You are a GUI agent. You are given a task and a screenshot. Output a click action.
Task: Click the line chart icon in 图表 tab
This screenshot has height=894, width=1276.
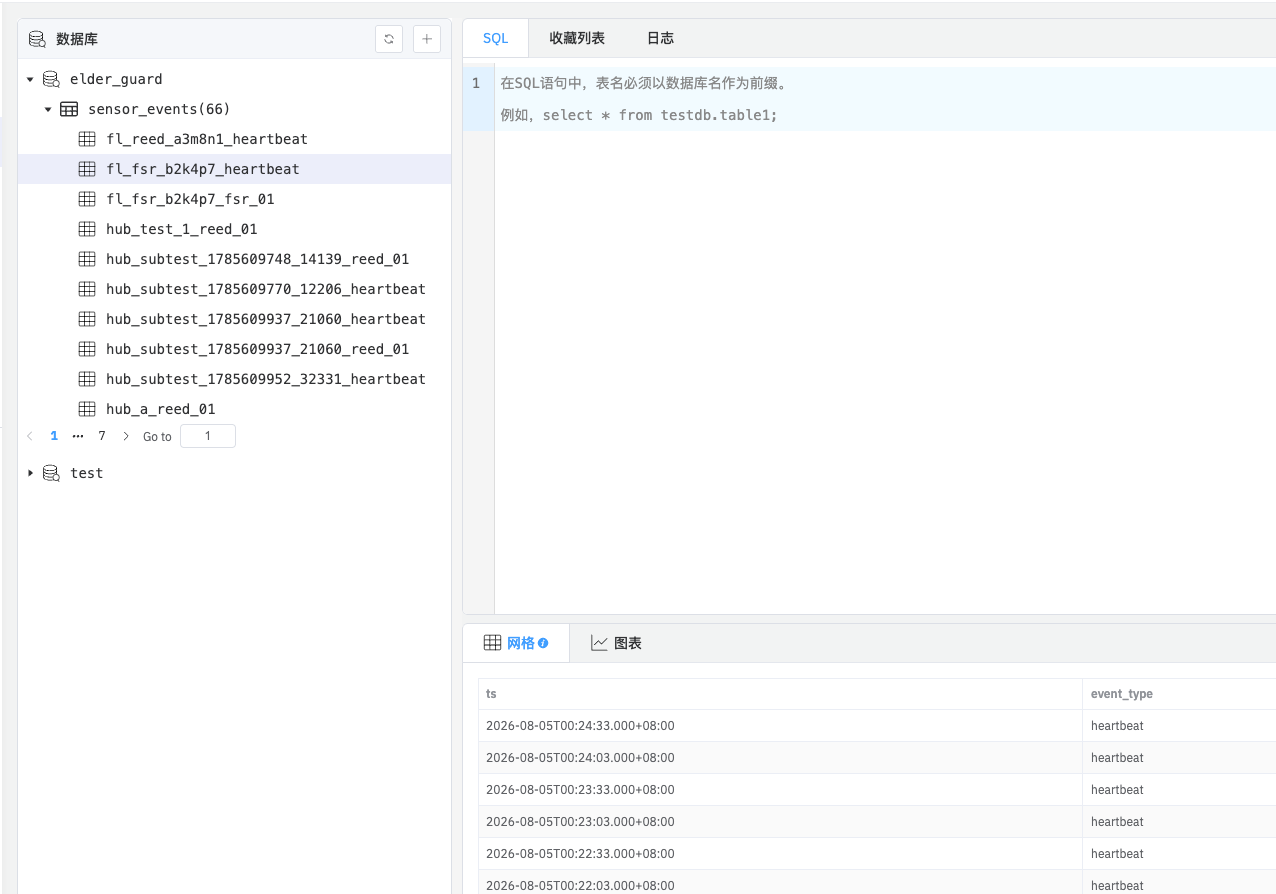(x=599, y=643)
